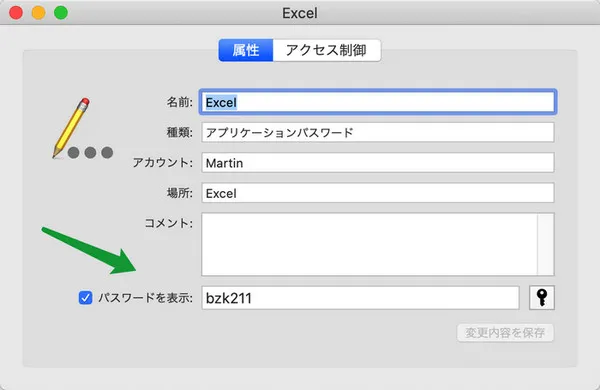The height and width of the screenshot is (390, 600).
Task: Click the 名前: label
Action: [x=179, y=102]
